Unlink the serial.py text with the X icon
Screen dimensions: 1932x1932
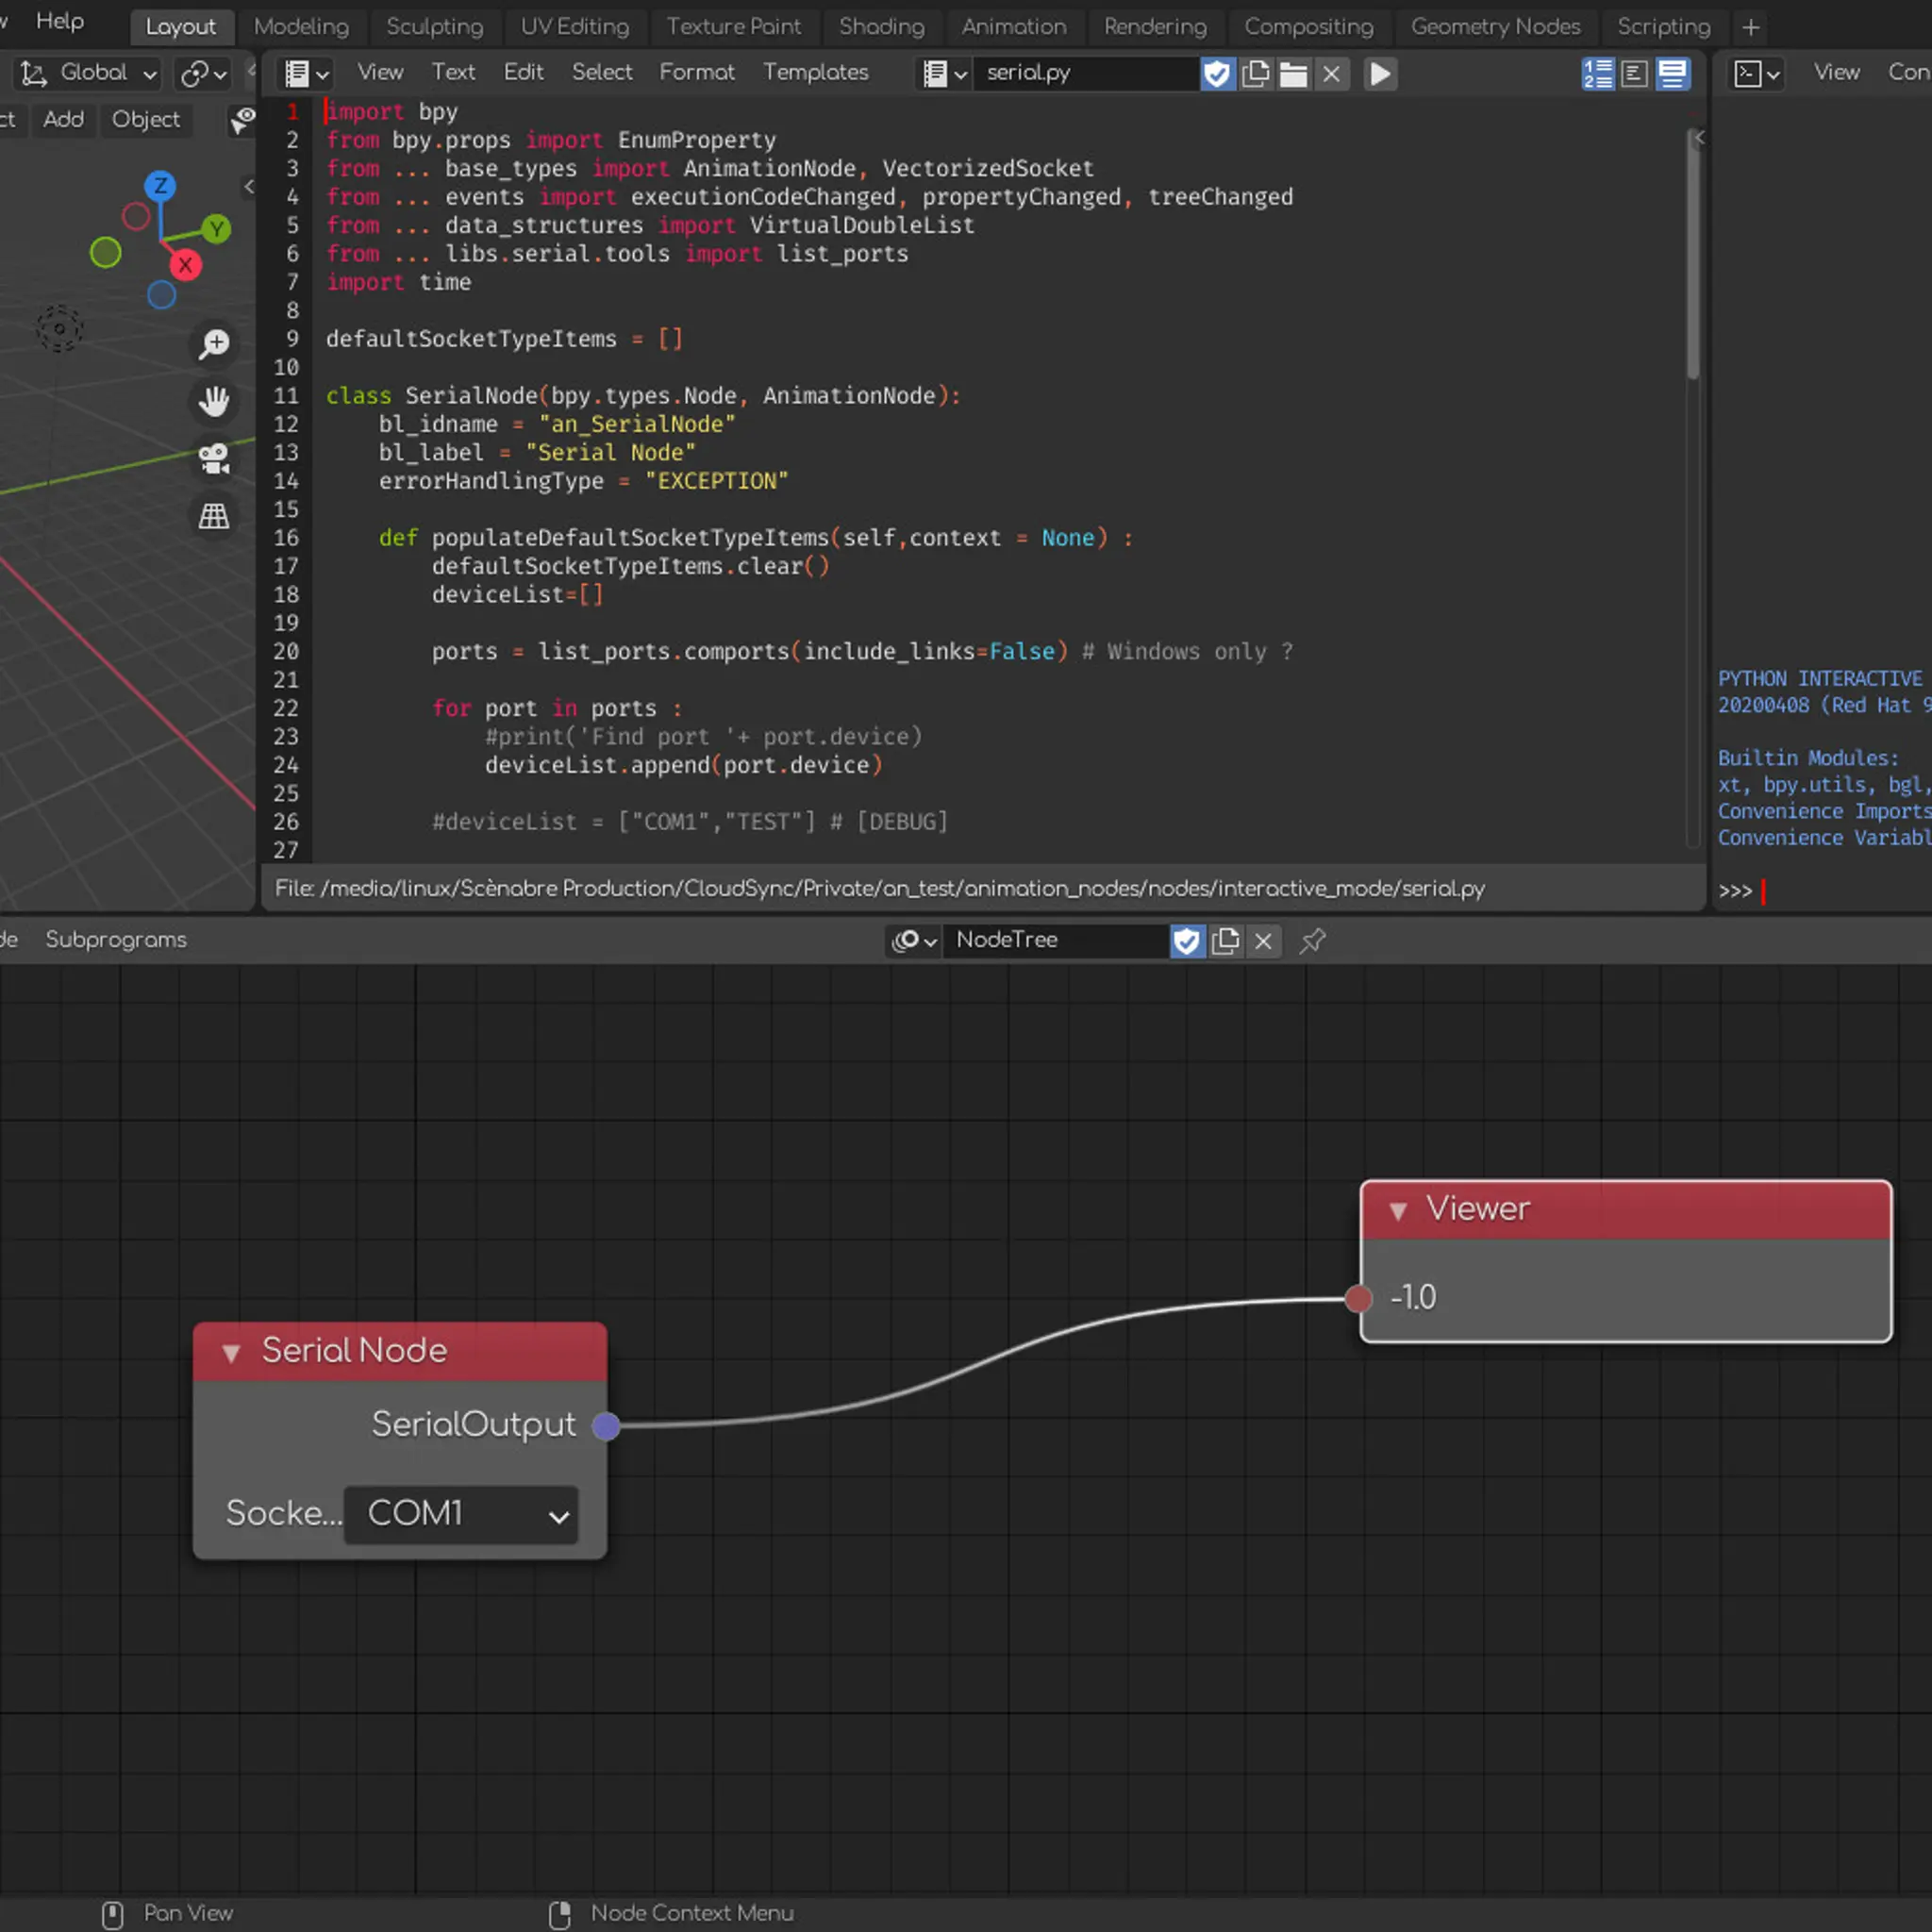[1331, 73]
